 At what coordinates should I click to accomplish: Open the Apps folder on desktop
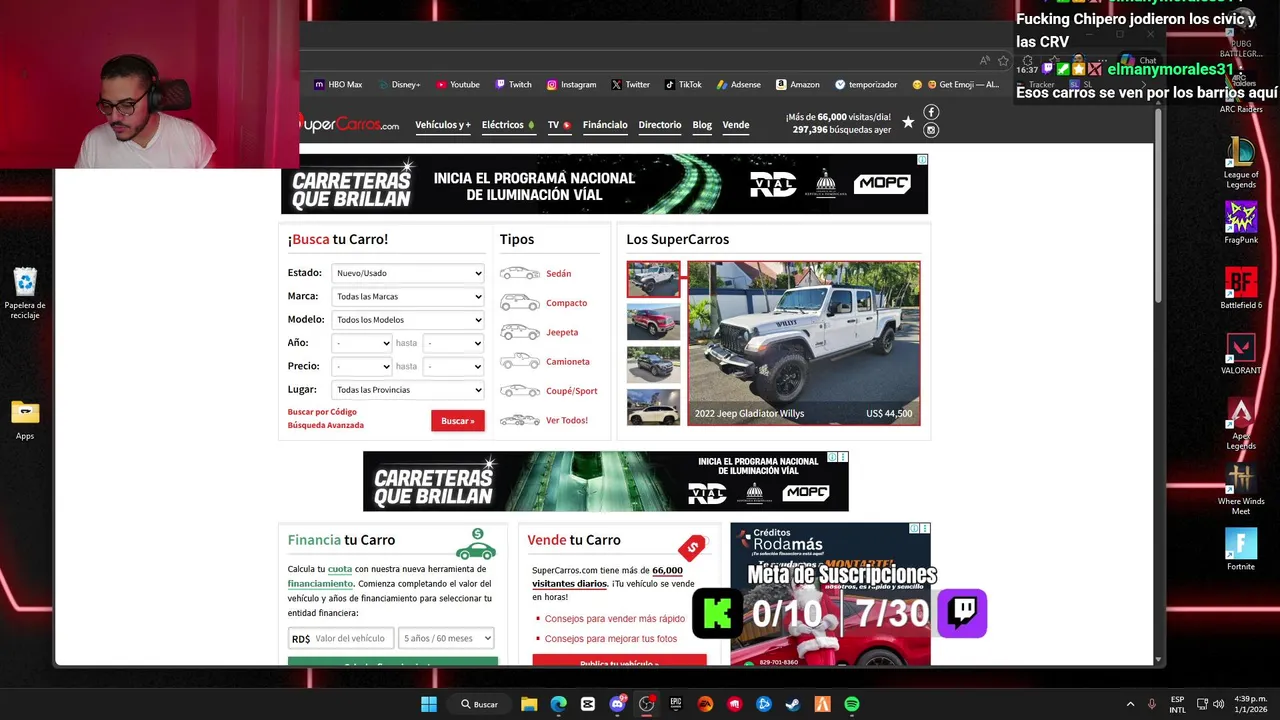point(25,420)
